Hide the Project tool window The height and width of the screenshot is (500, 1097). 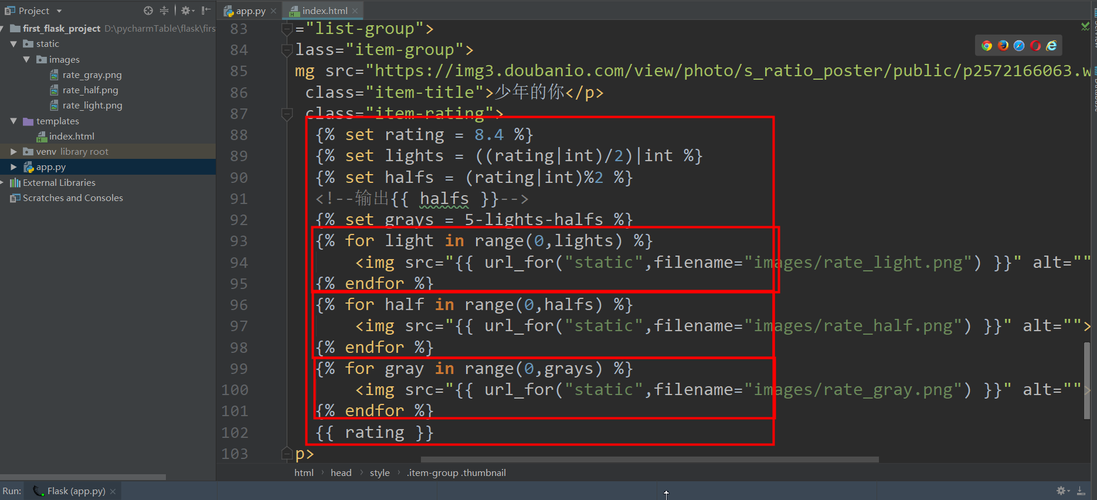(x=205, y=10)
